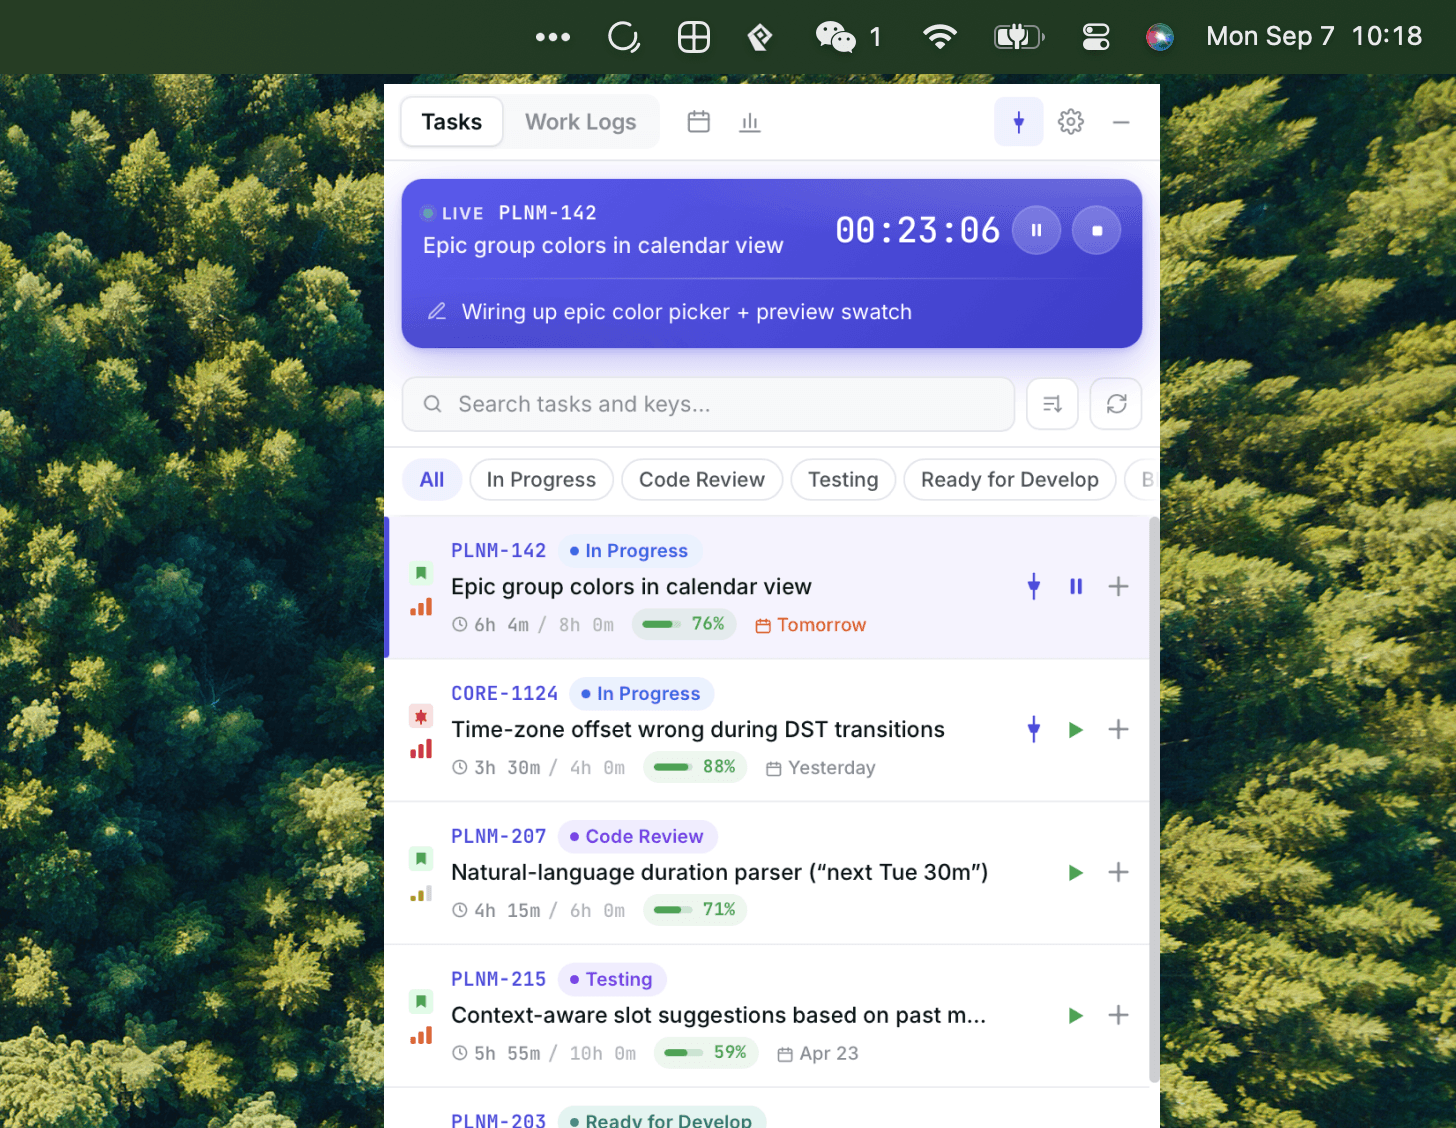
Task: Click the Apr 23 due date
Action: [818, 1054]
